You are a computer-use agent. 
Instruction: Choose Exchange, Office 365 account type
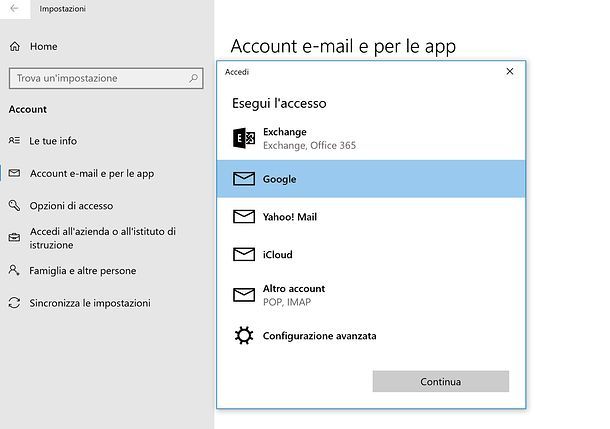[x=371, y=138]
